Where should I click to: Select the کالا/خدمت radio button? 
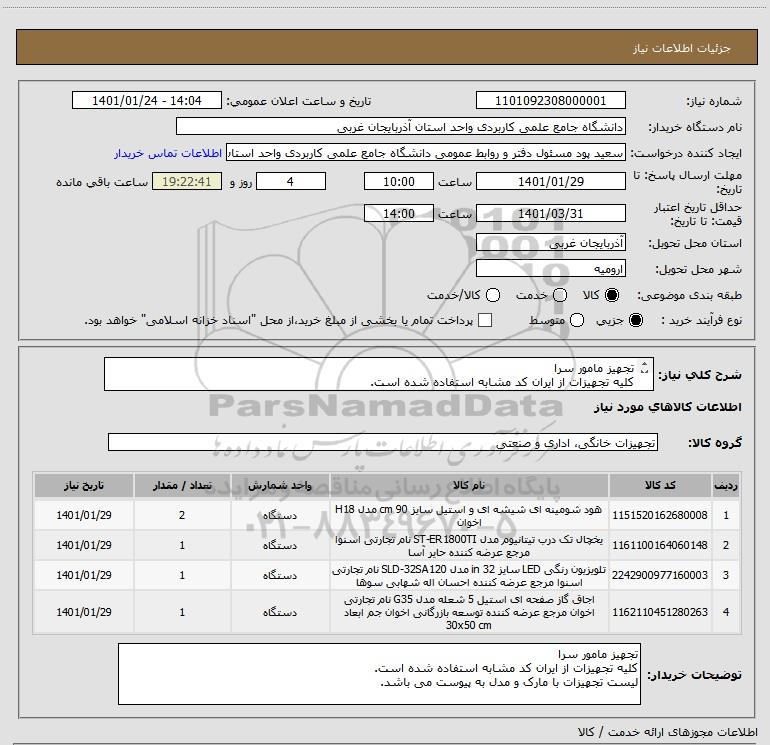(x=493, y=295)
